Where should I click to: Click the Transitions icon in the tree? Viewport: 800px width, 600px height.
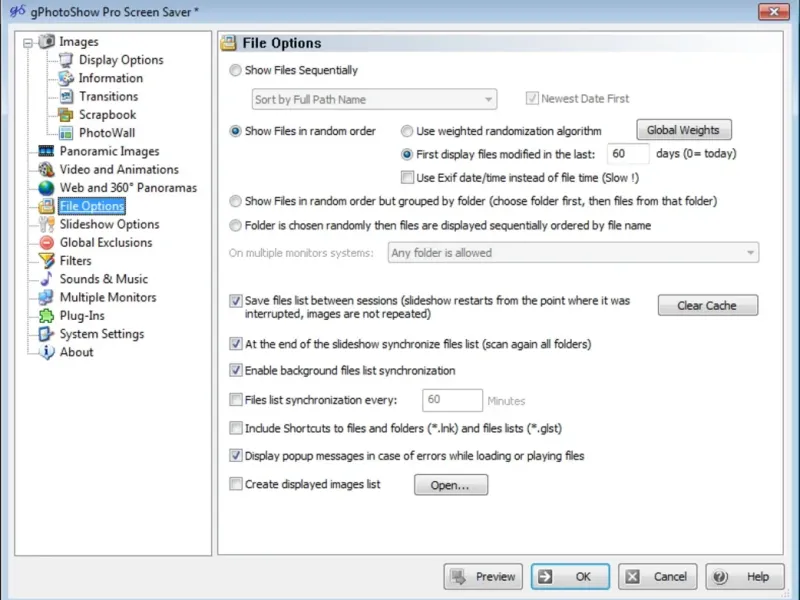coord(66,96)
